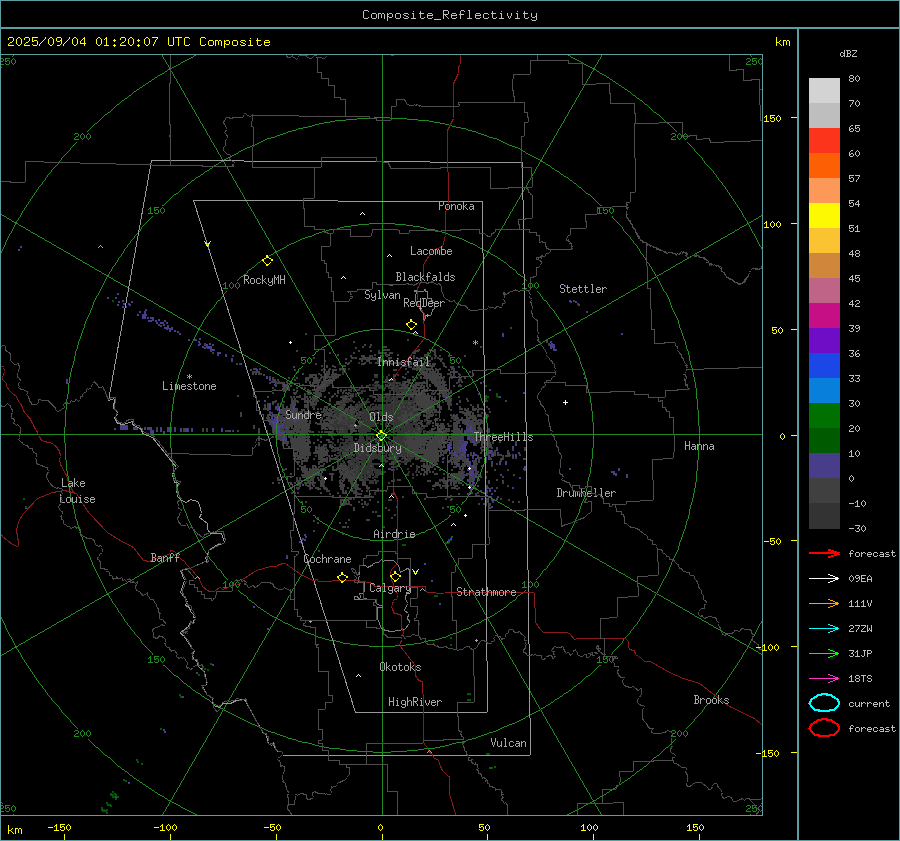
Task: Click the 'Ponoka' town label
Action: (x=456, y=206)
